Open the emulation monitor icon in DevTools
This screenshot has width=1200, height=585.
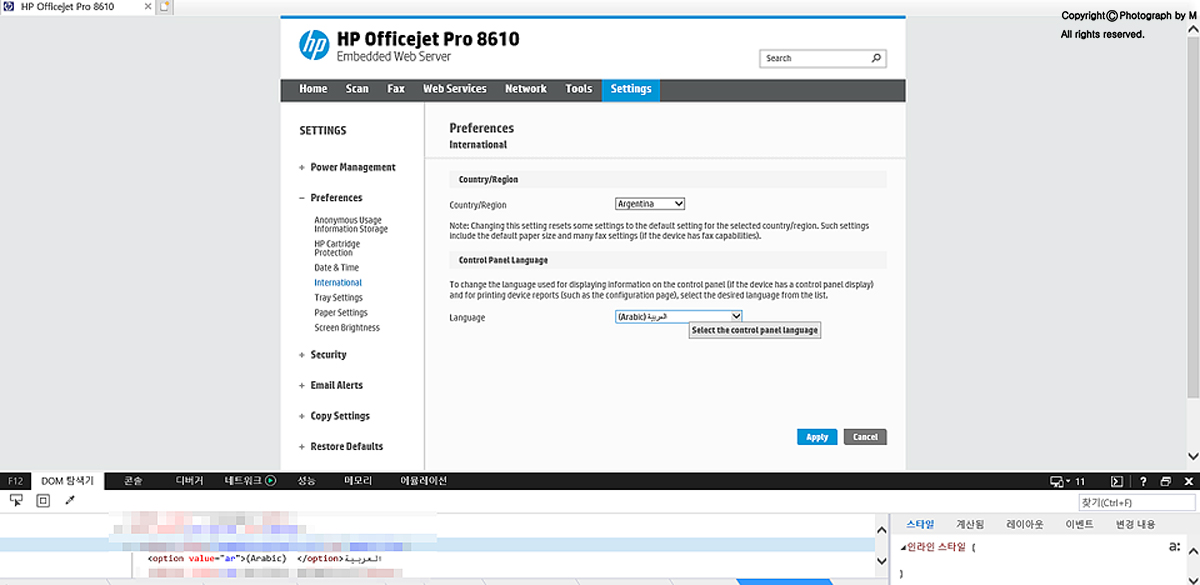pos(1056,481)
